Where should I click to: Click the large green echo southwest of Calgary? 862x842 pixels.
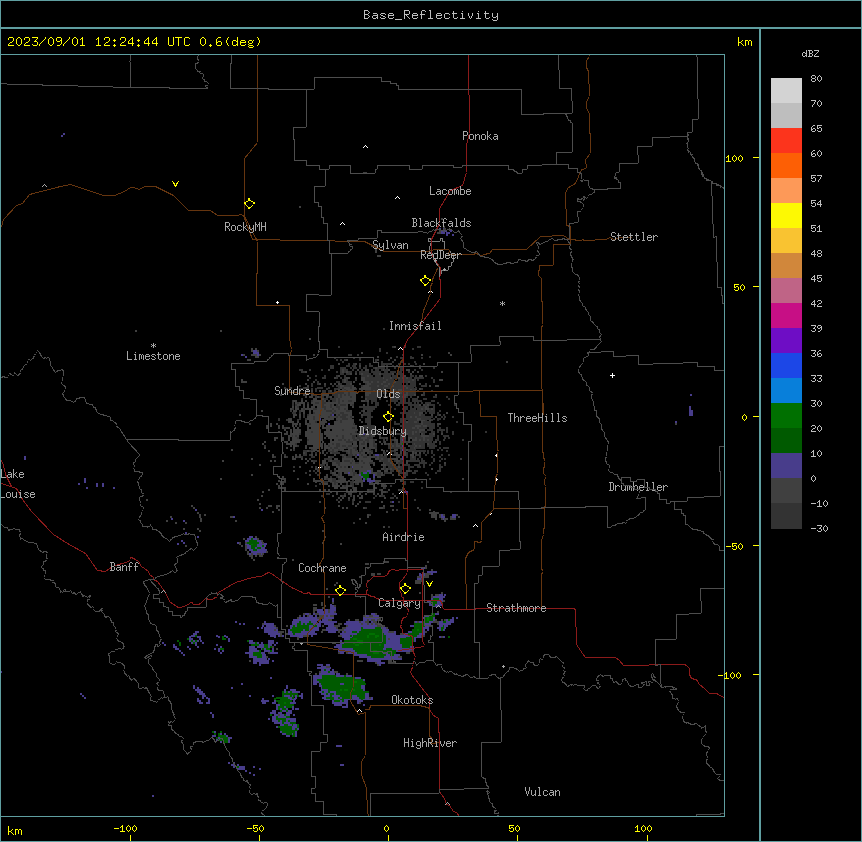point(367,640)
